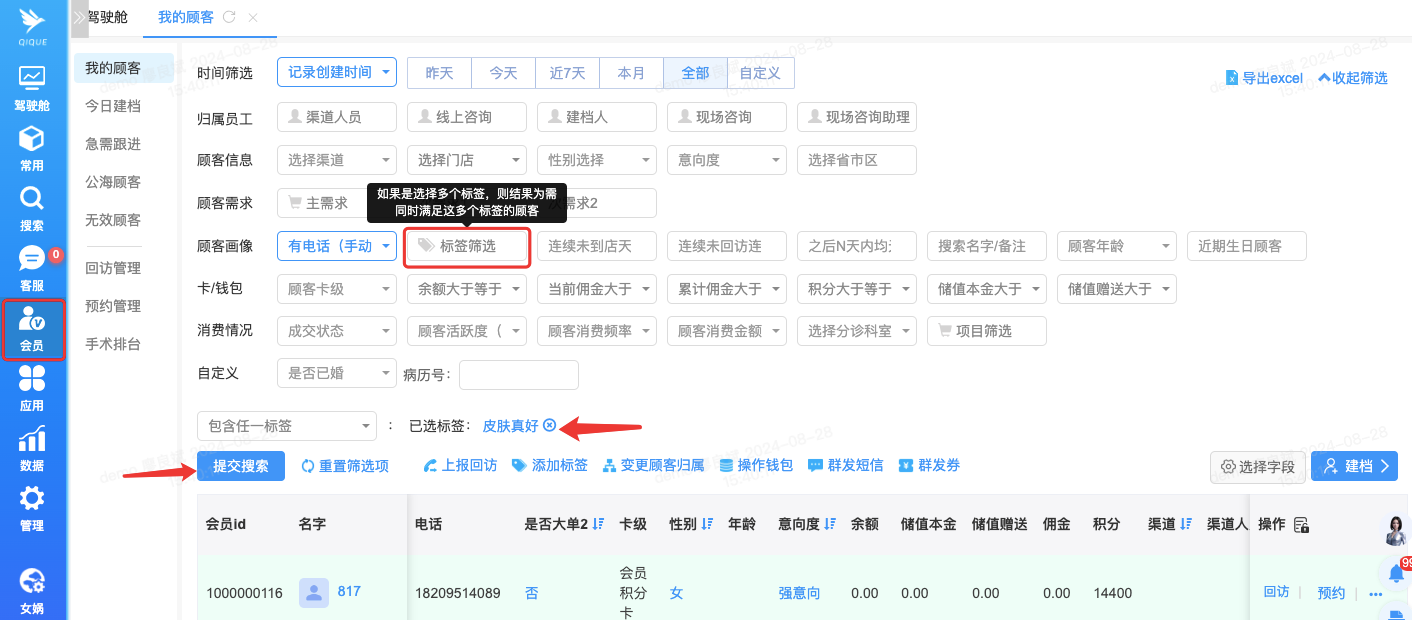This screenshot has width=1412, height=620.
Task: Remove the 皮肤真好 selected tag
Action: [549, 426]
